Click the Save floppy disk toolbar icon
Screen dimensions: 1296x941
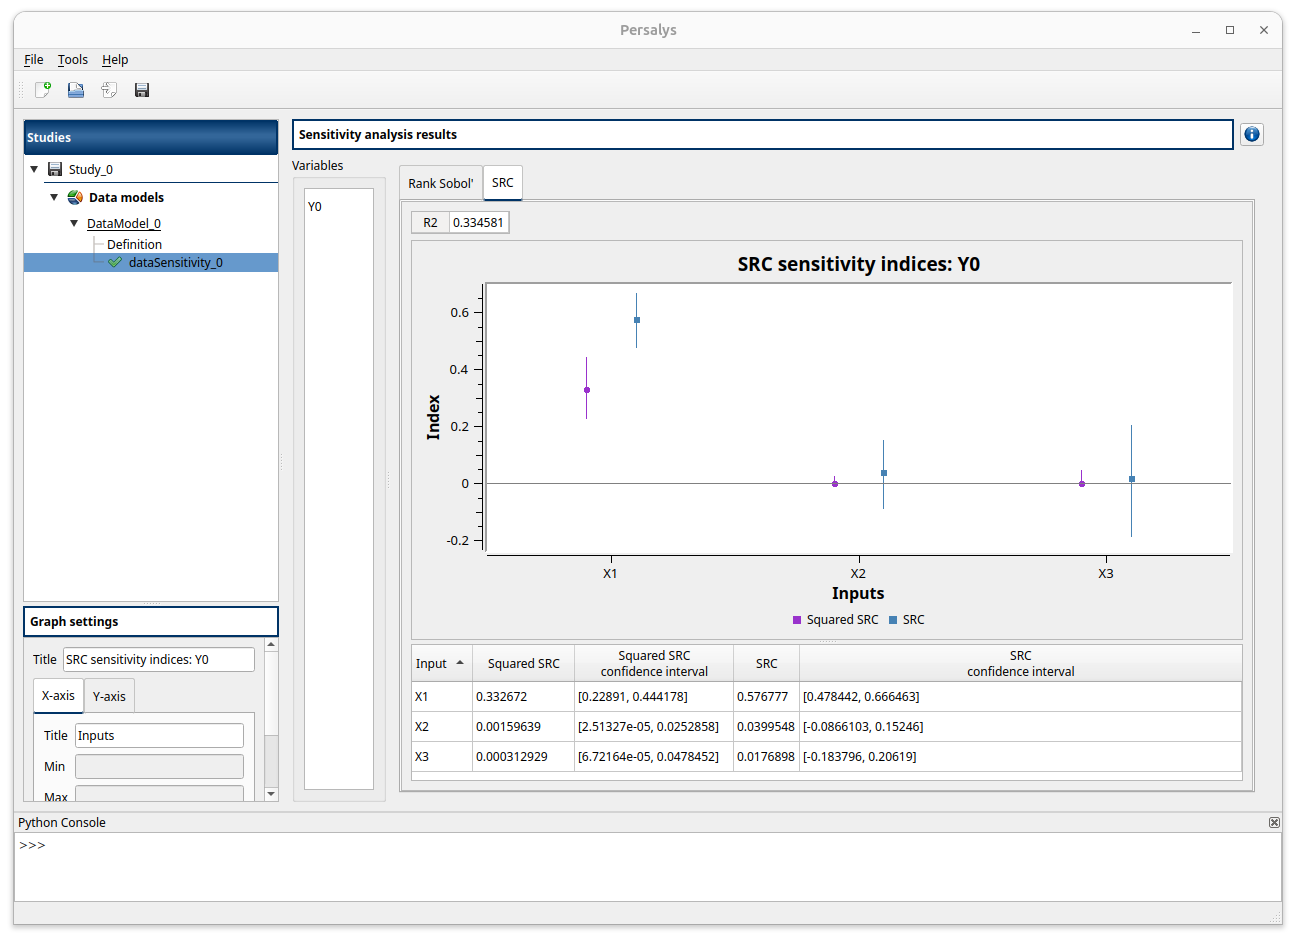point(142,90)
